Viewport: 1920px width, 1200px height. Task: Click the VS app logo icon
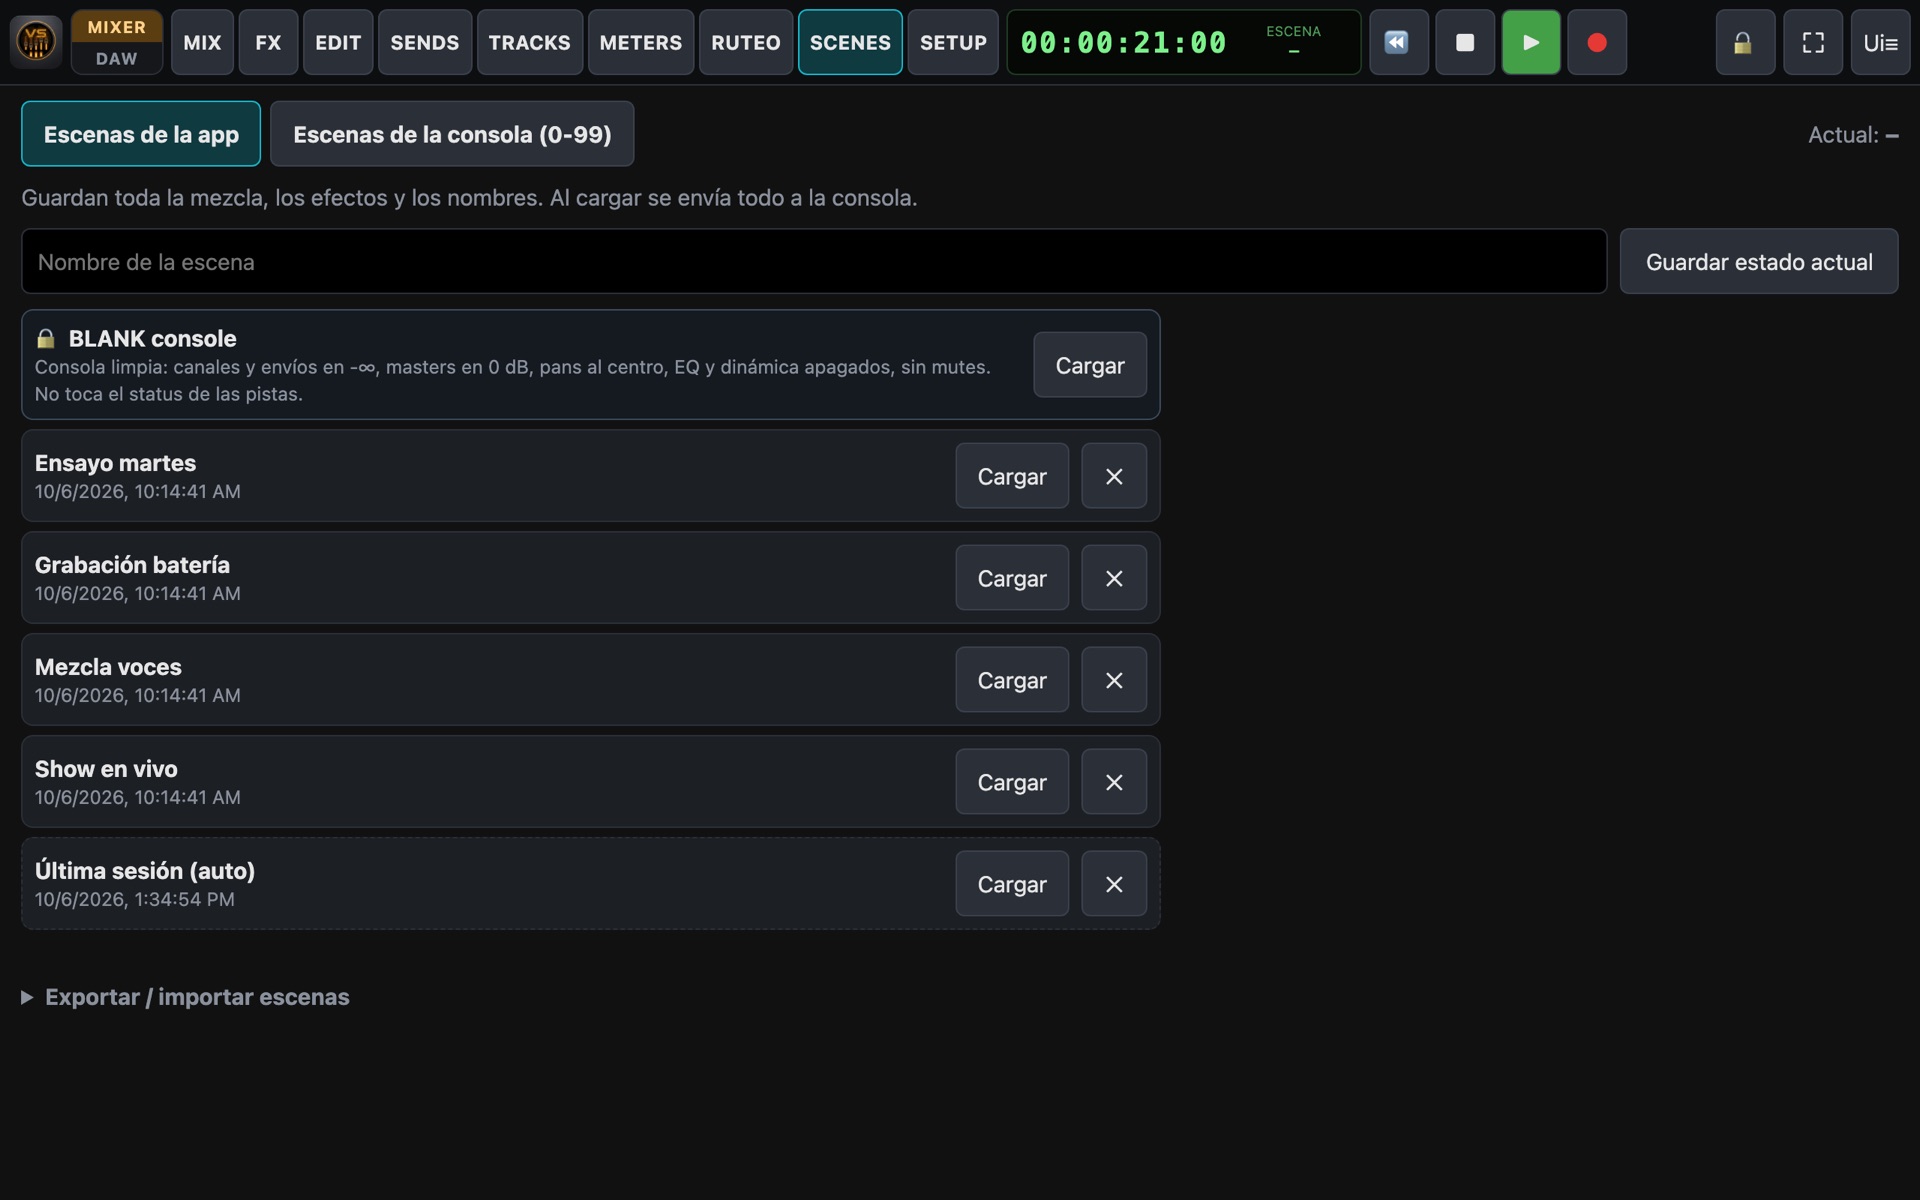36,42
